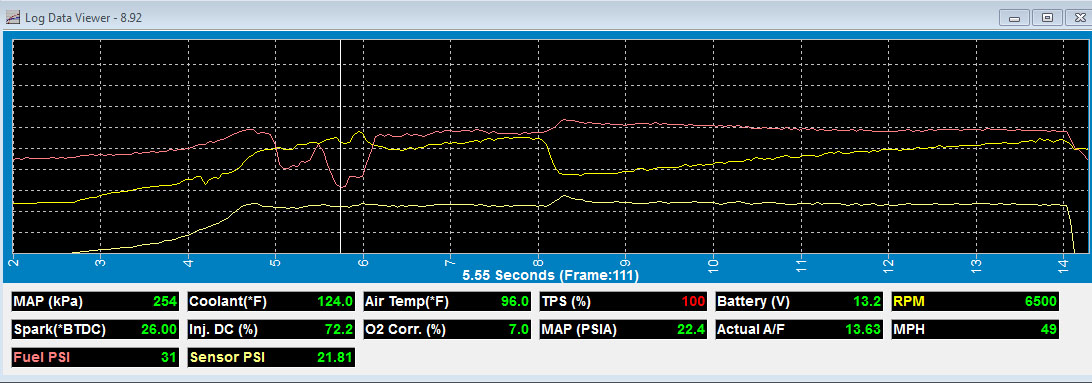Click the white cursor line on graph
Screen dimensions: 1092x383
tap(341, 146)
